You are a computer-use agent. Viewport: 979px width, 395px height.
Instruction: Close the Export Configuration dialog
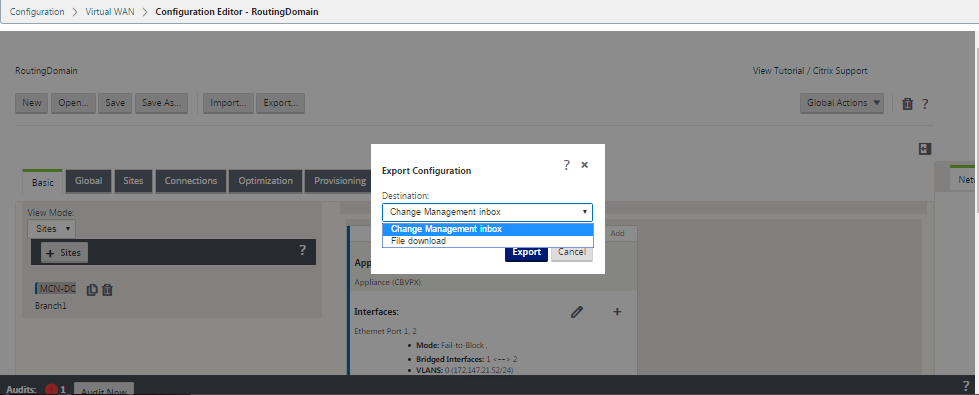pyautogui.click(x=584, y=165)
